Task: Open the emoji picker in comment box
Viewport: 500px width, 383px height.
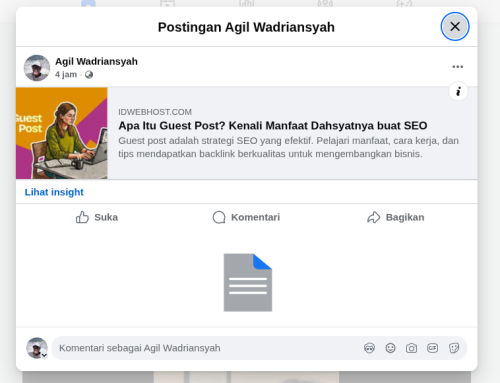Action: (x=390, y=348)
